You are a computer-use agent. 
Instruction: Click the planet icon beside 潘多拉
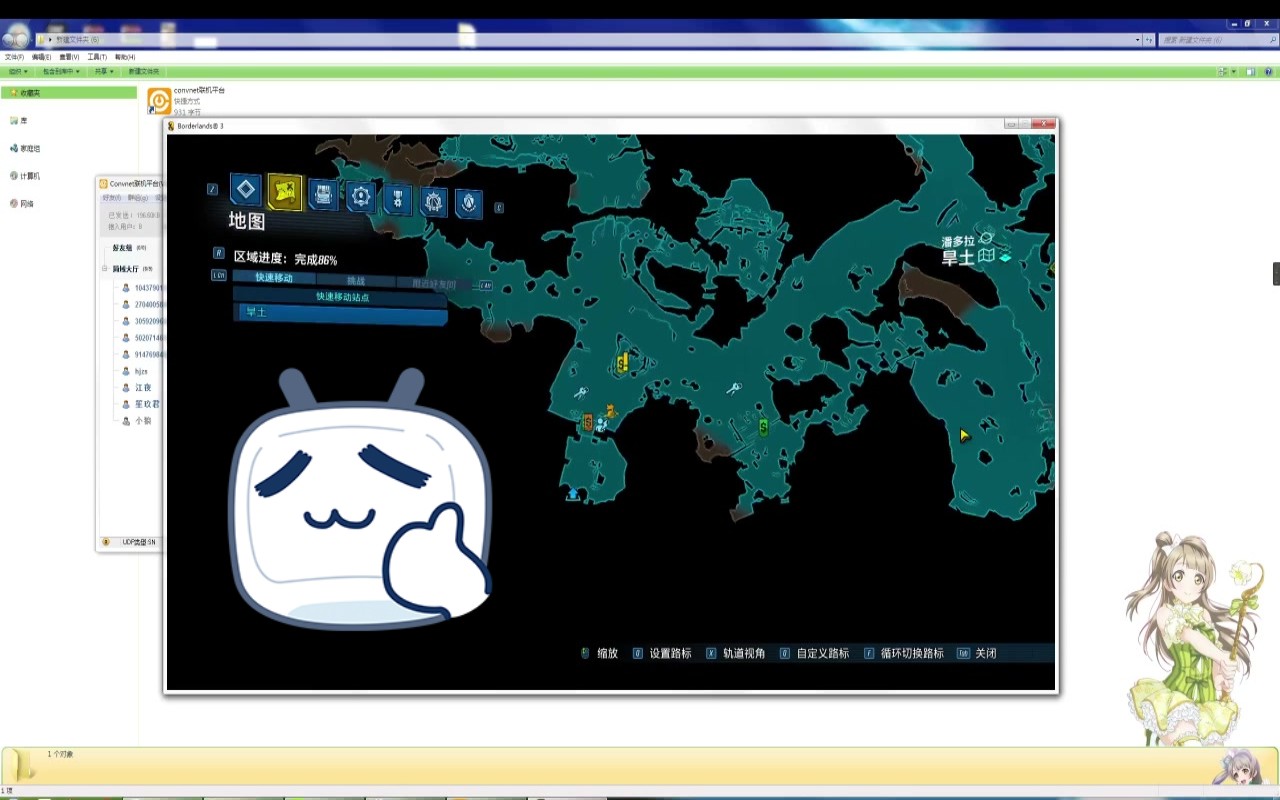(x=986, y=240)
